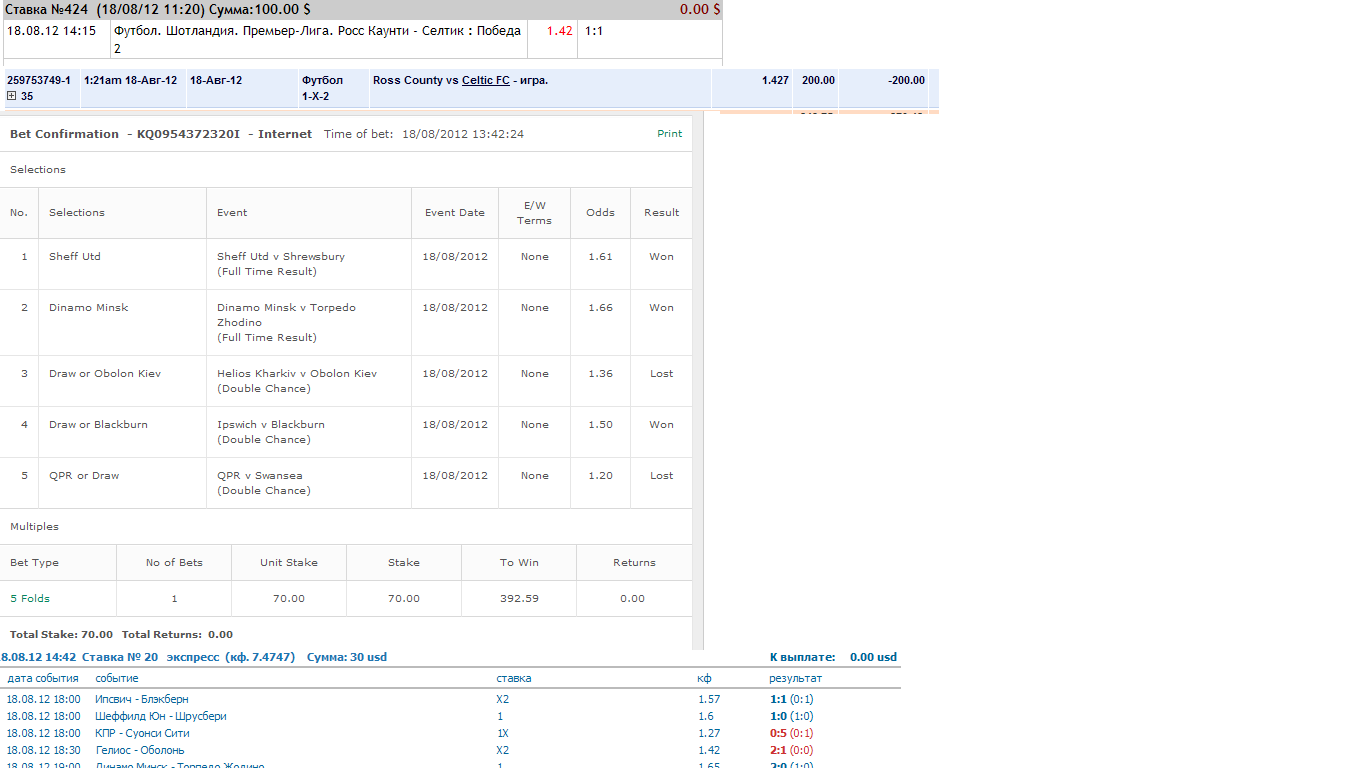Select the Sheff Utd selection name

[x=75, y=257]
